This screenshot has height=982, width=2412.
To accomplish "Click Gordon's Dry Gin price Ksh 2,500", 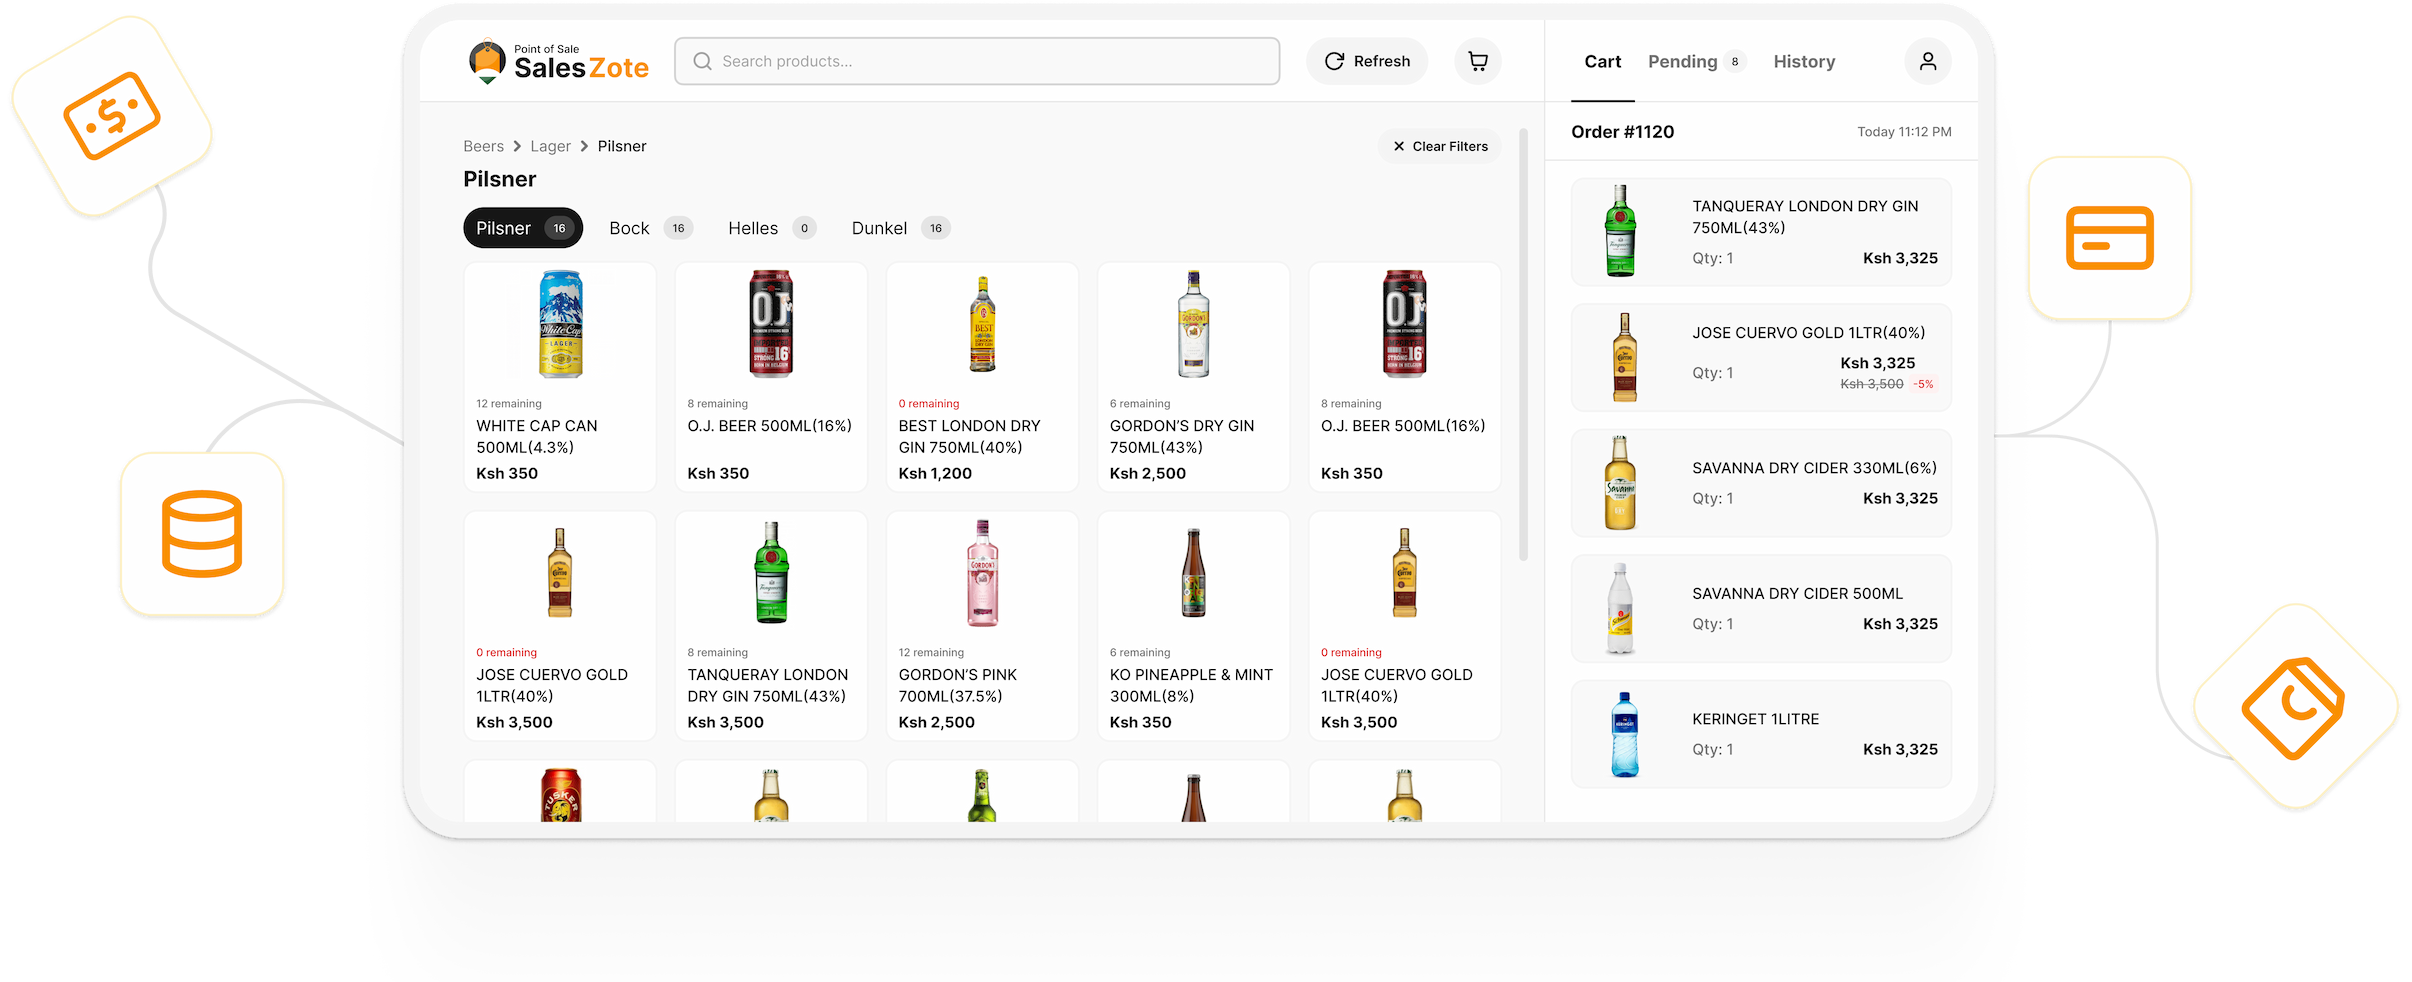I will [x=1148, y=473].
